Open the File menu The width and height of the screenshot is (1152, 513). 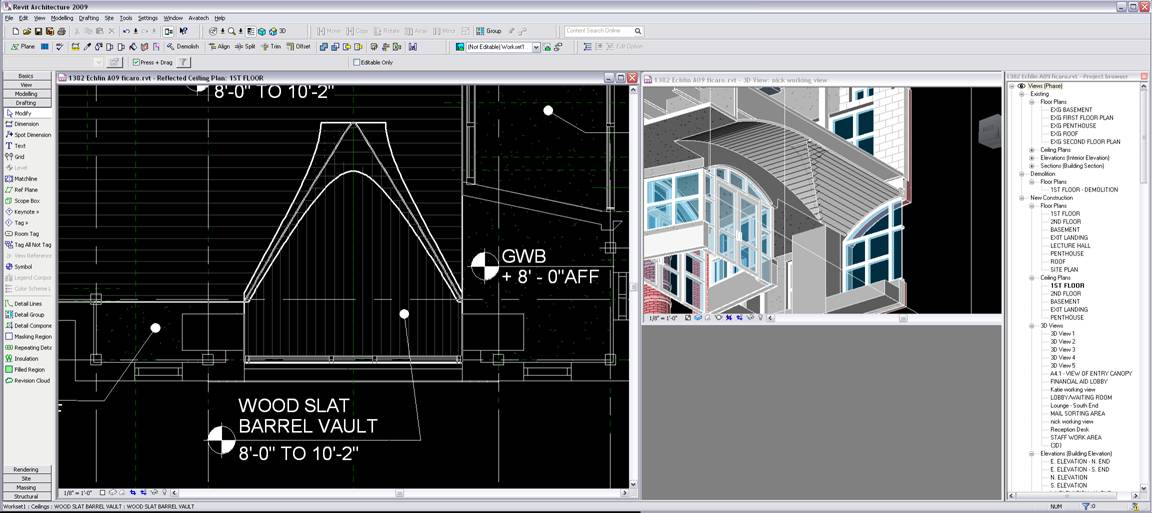[x=9, y=18]
